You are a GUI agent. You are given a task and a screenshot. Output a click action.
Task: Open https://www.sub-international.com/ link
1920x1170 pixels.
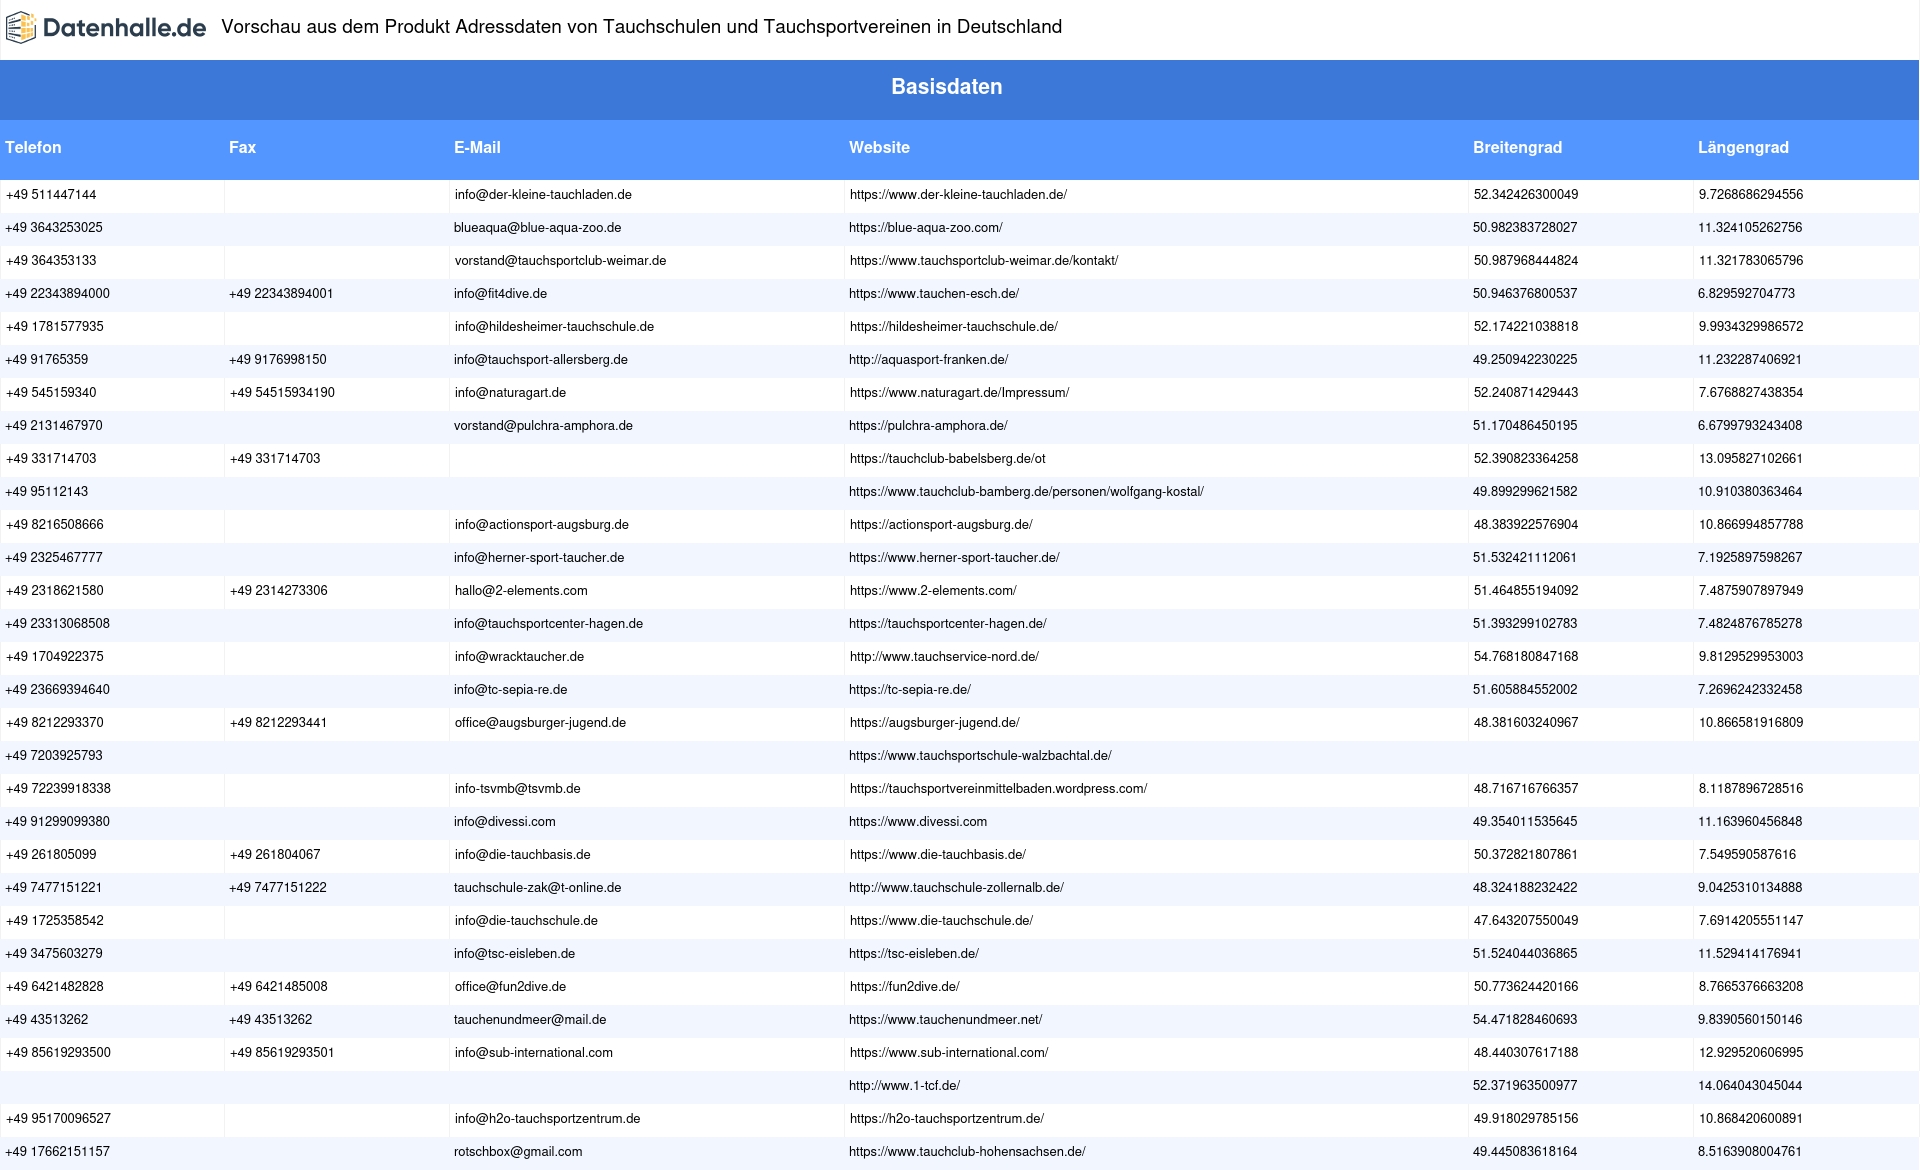pyautogui.click(x=949, y=1053)
